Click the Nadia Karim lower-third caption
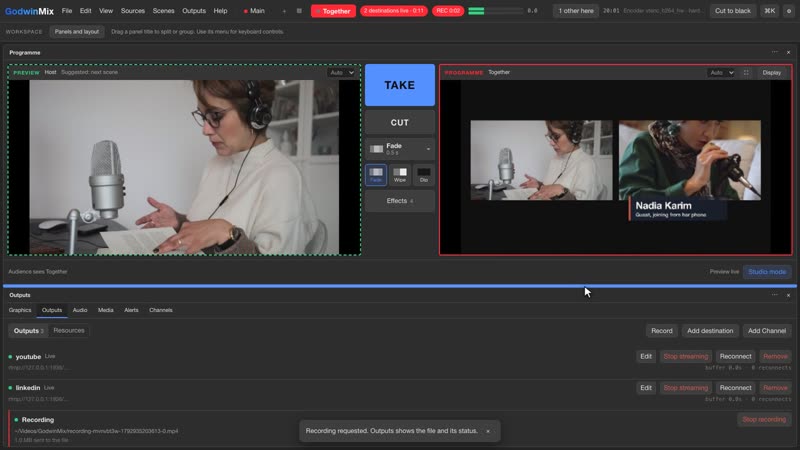The image size is (800, 450). pyautogui.click(x=678, y=209)
